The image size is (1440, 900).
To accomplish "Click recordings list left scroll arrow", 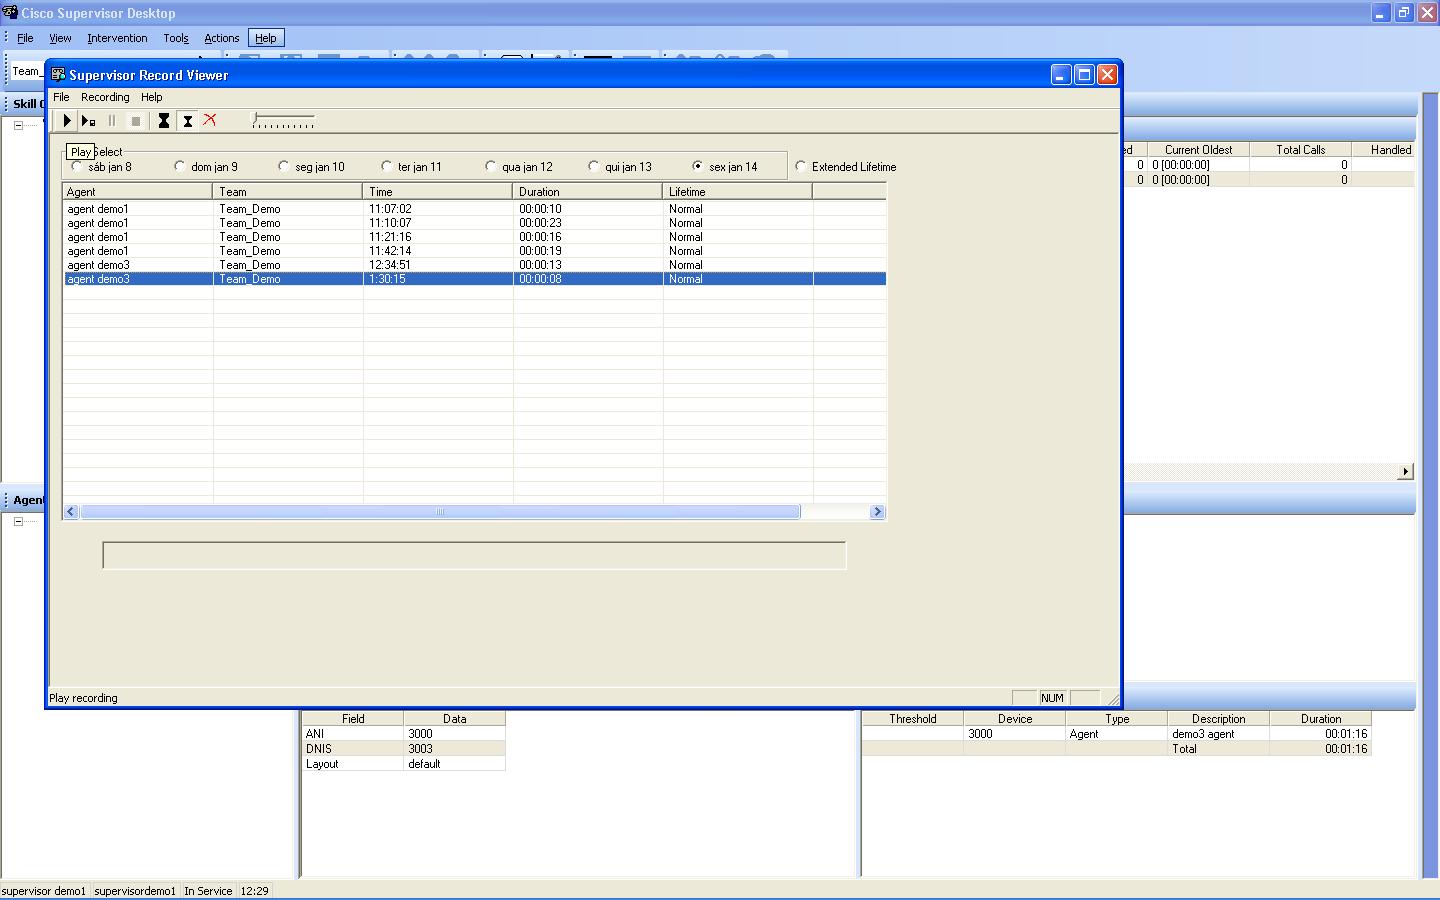I will [71, 511].
